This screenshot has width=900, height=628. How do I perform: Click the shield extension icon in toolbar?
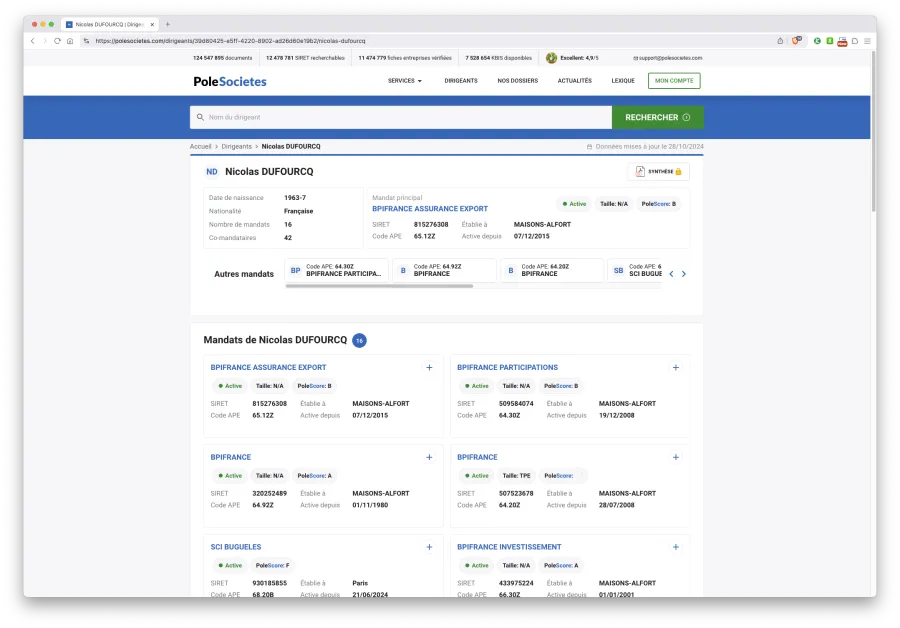[x=796, y=41]
